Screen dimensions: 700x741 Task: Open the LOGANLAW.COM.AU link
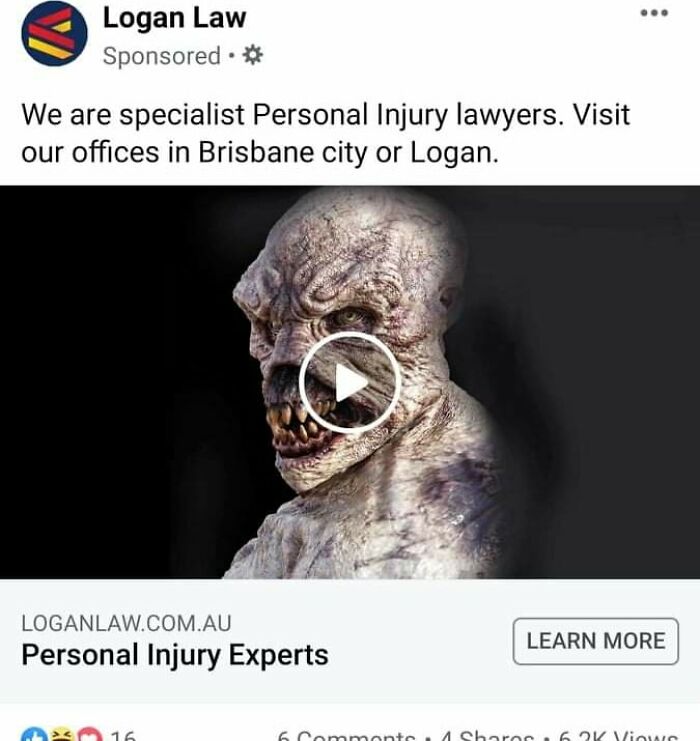(126, 623)
